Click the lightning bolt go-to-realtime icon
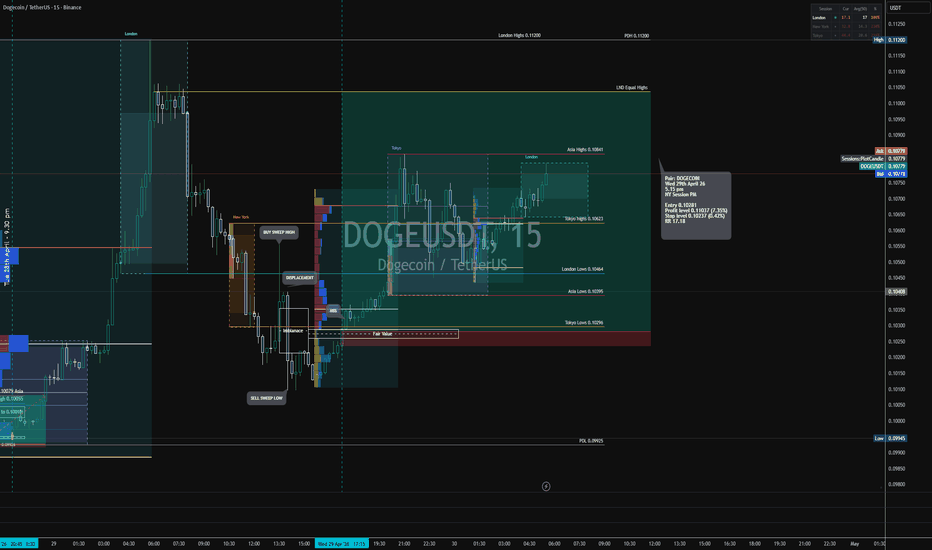932x550 pixels. pyautogui.click(x=546, y=486)
